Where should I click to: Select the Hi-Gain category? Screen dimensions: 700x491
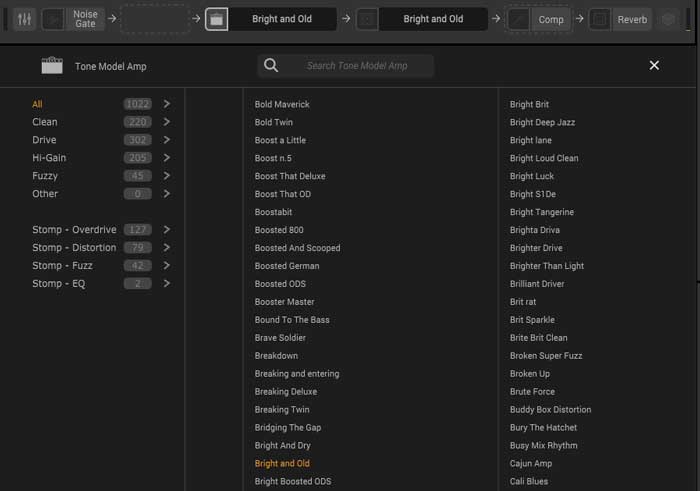(49, 158)
